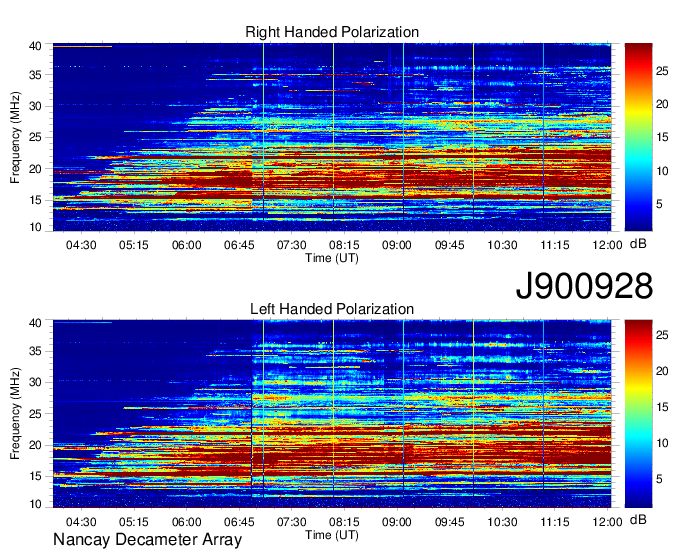
Task: Click the 10:30 tick on left-handed time axis
Action: (x=502, y=522)
